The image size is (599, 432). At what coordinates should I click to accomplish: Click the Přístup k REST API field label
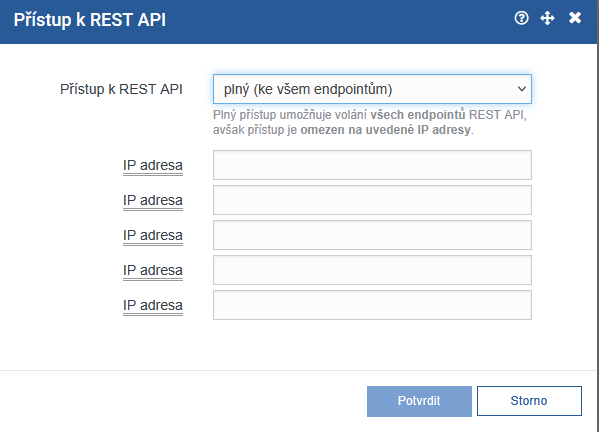121,89
